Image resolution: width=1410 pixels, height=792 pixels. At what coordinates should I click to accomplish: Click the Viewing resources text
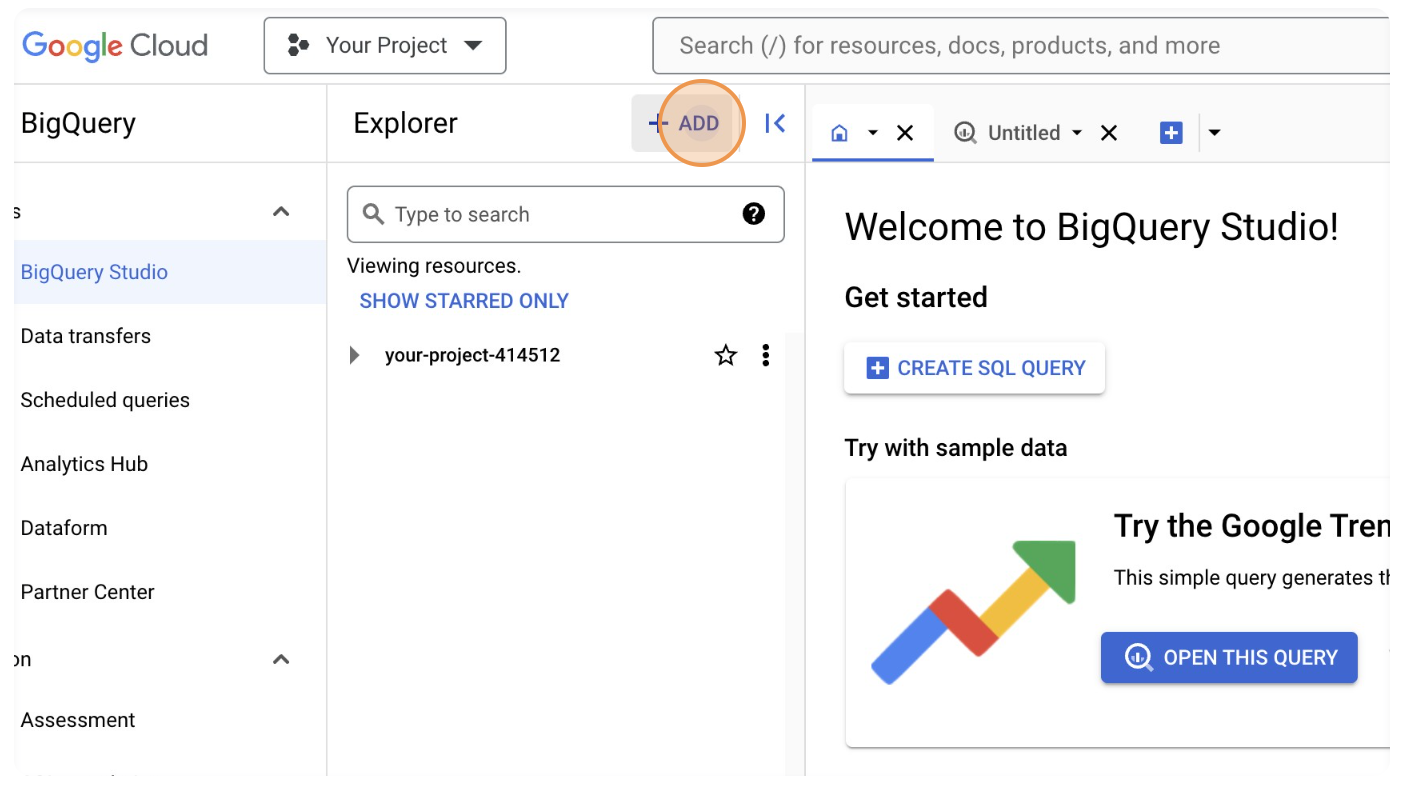[434, 266]
